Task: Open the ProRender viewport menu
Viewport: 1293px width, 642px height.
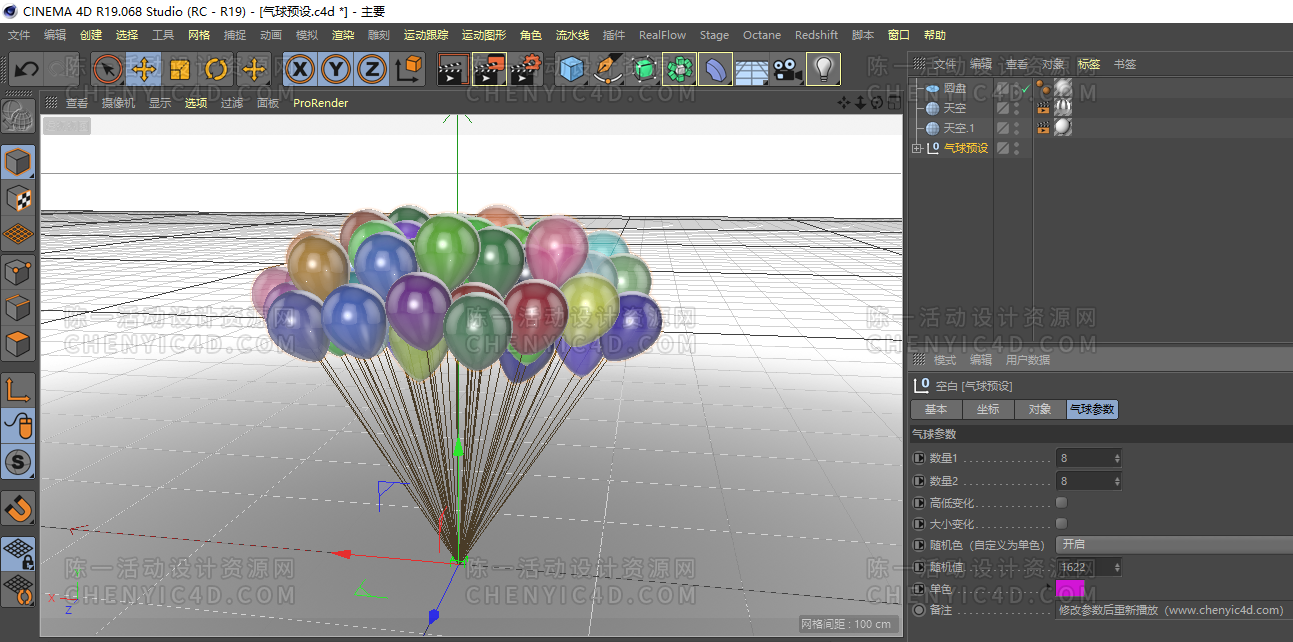Action: pos(320,103)
